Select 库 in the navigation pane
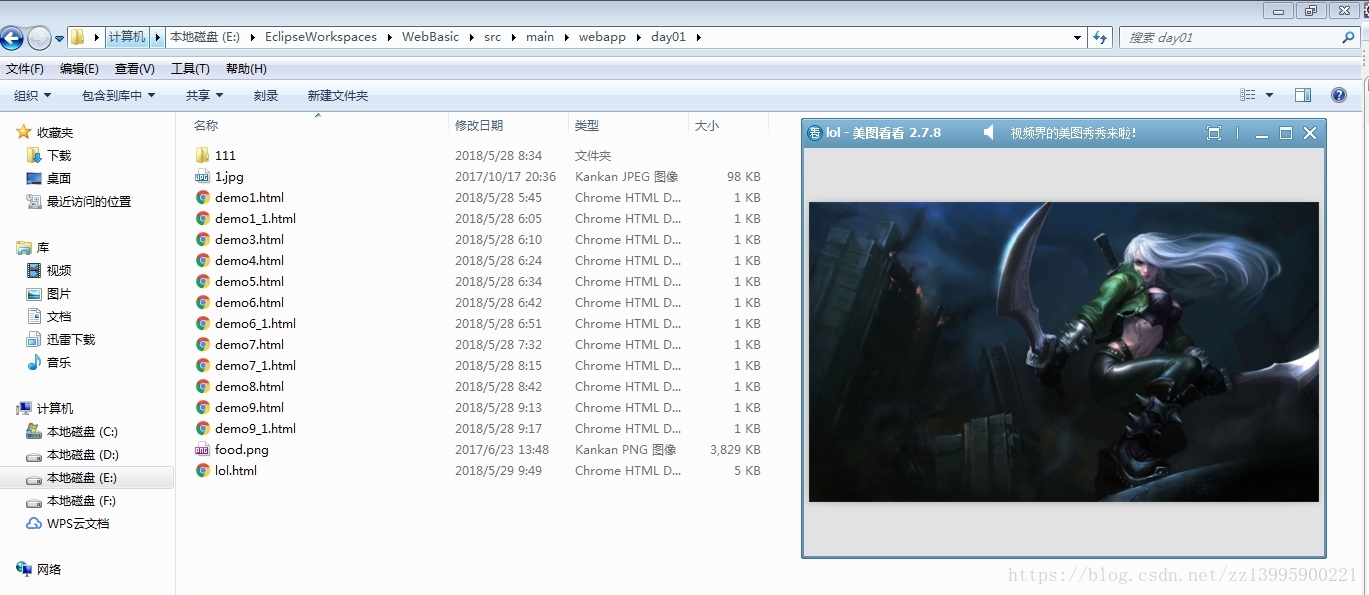Viewport: 1369px width, 595px height. (x=43, y=247)
